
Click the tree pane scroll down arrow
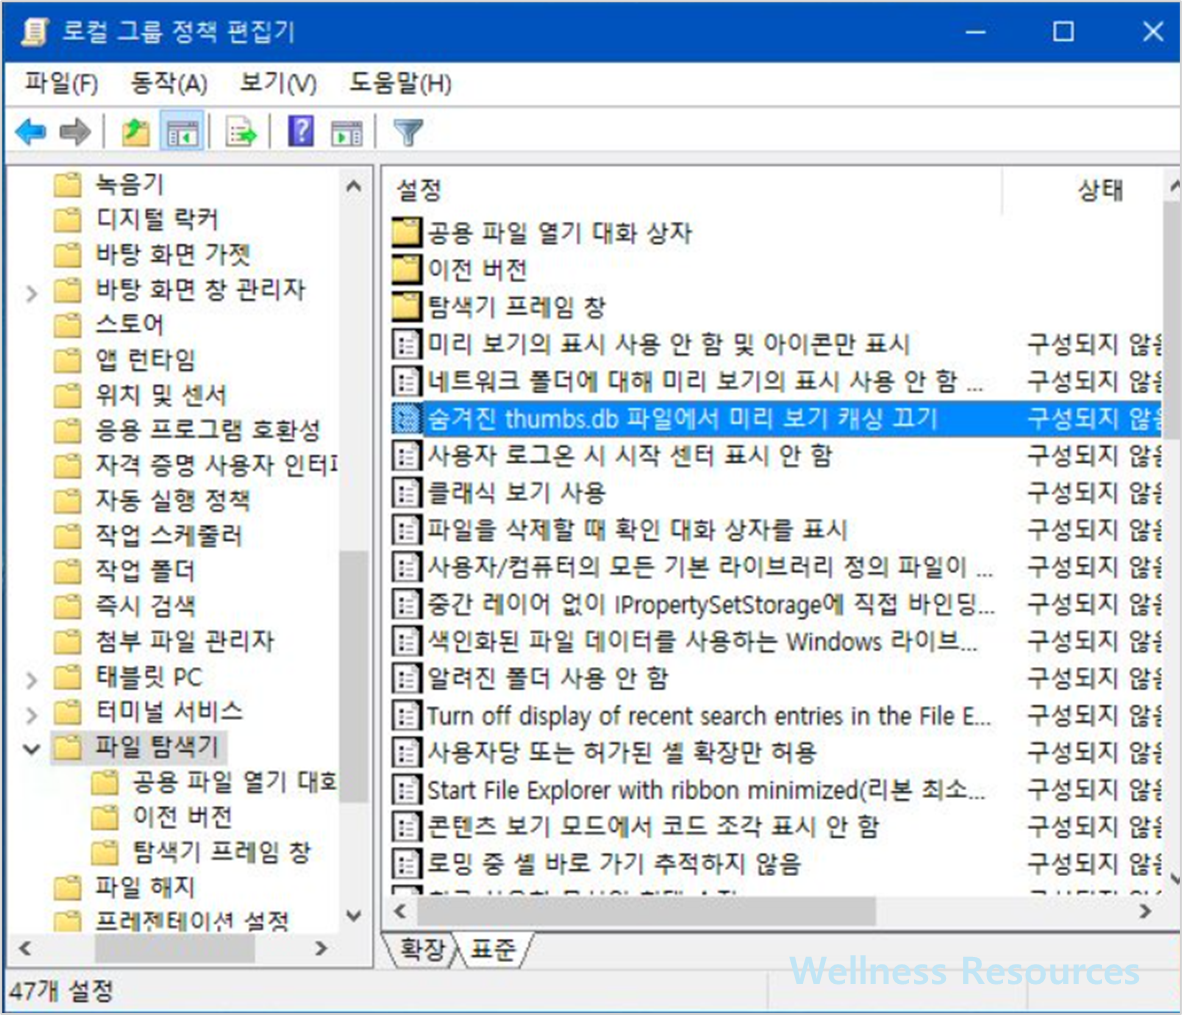(x=354, y=916)
